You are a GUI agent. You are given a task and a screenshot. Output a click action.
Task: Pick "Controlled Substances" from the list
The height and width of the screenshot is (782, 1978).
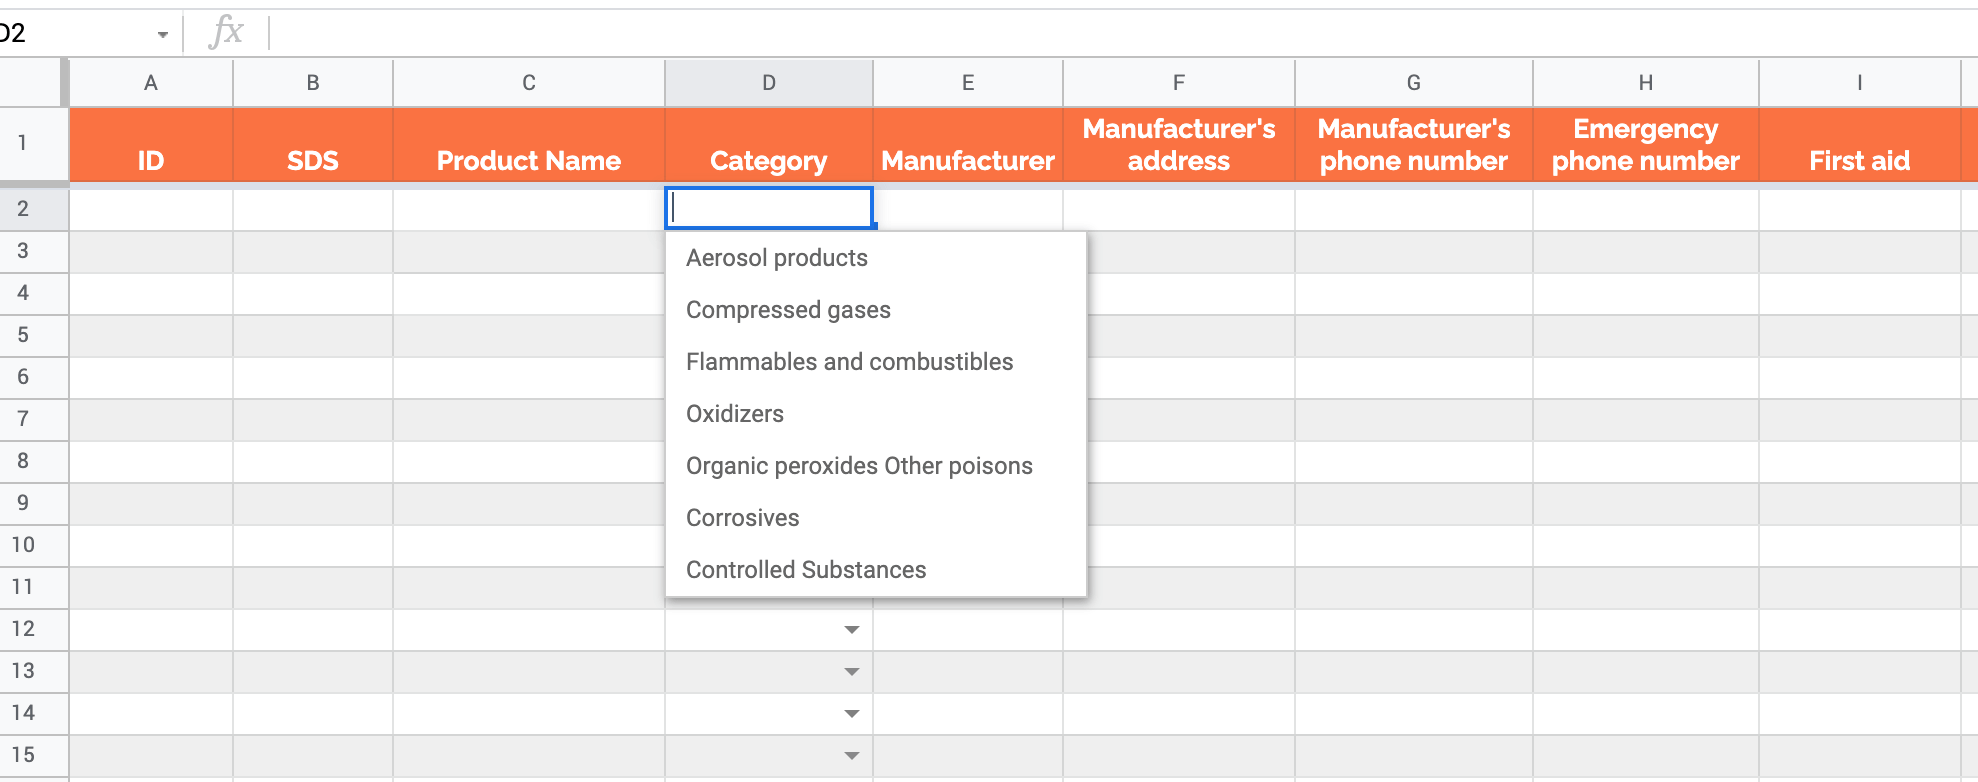coord(806,569)
